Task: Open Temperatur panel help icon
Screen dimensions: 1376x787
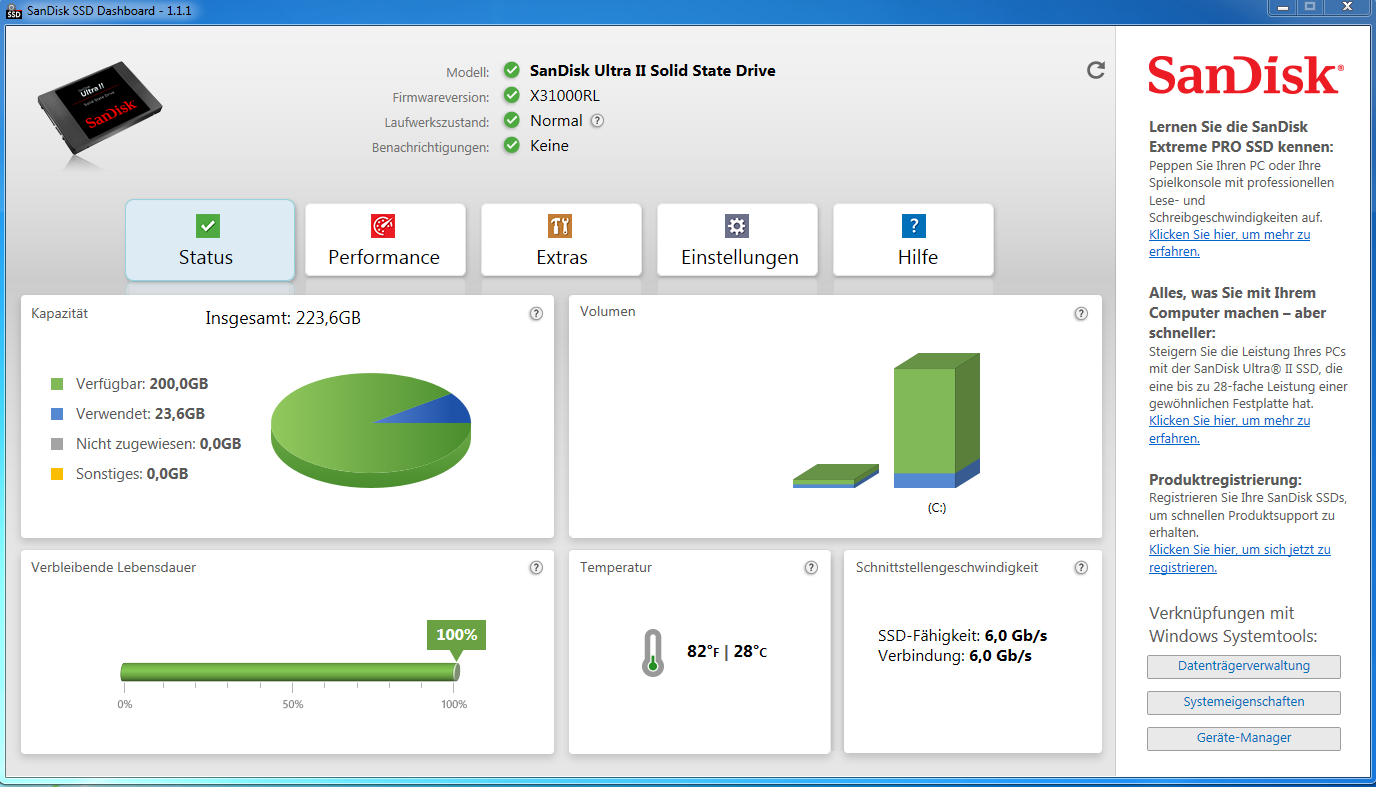Action: click(x=811, y=568)
